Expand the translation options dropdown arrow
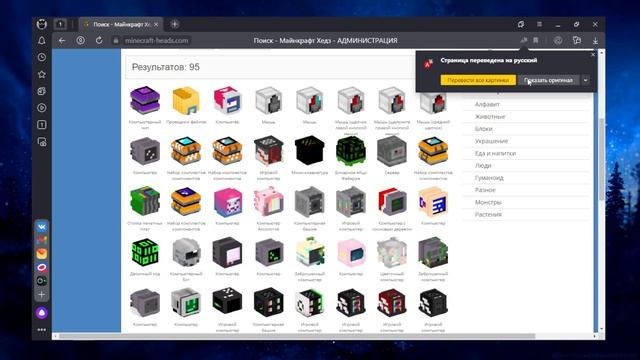 (x=585, y=80)
